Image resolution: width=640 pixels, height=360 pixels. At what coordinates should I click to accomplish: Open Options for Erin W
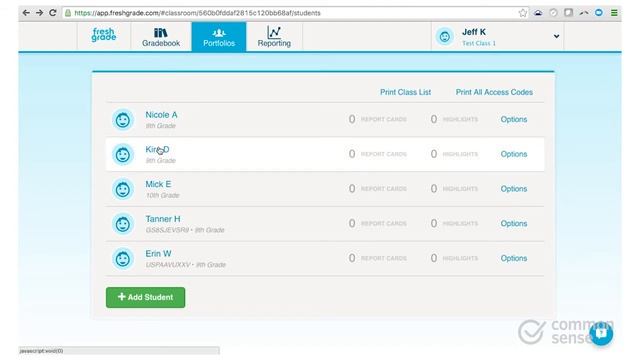click(x=513, y=258)
